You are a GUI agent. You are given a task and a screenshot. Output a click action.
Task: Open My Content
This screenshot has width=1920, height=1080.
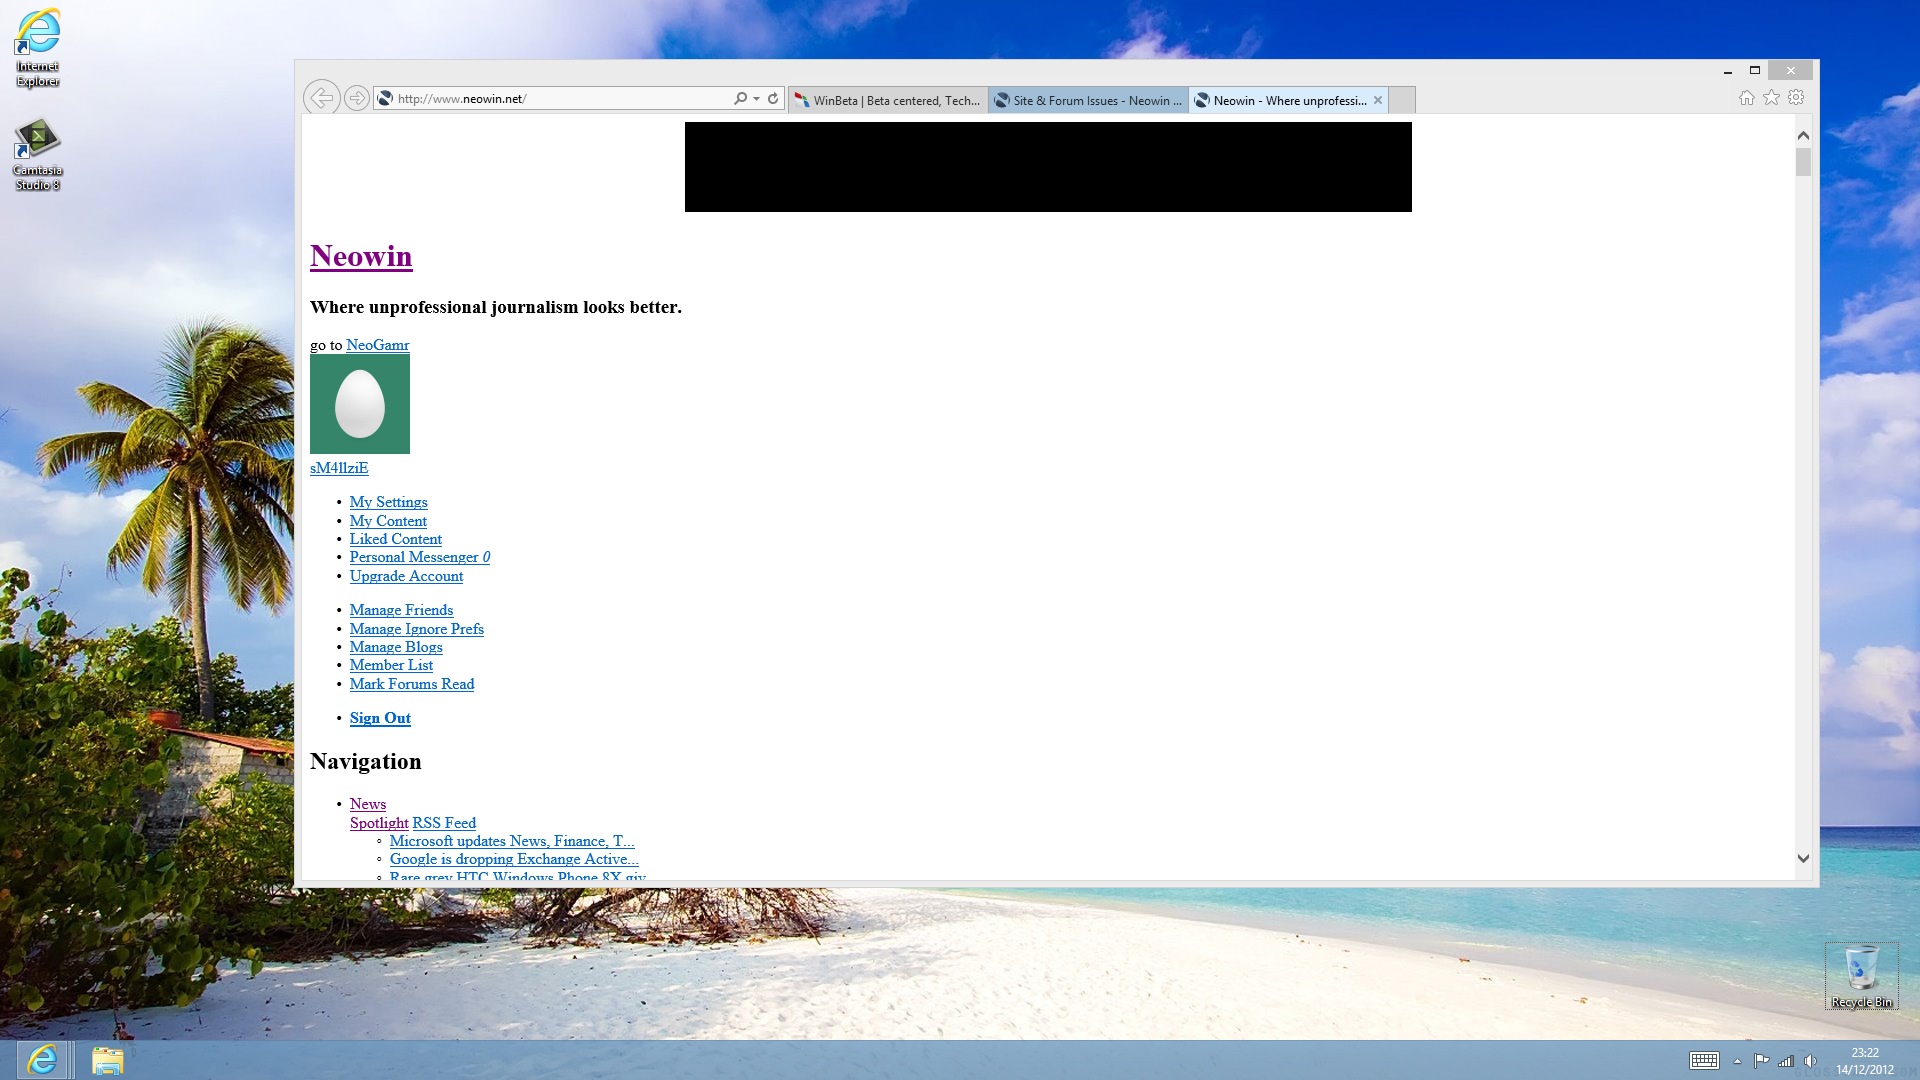click(388, 521)
